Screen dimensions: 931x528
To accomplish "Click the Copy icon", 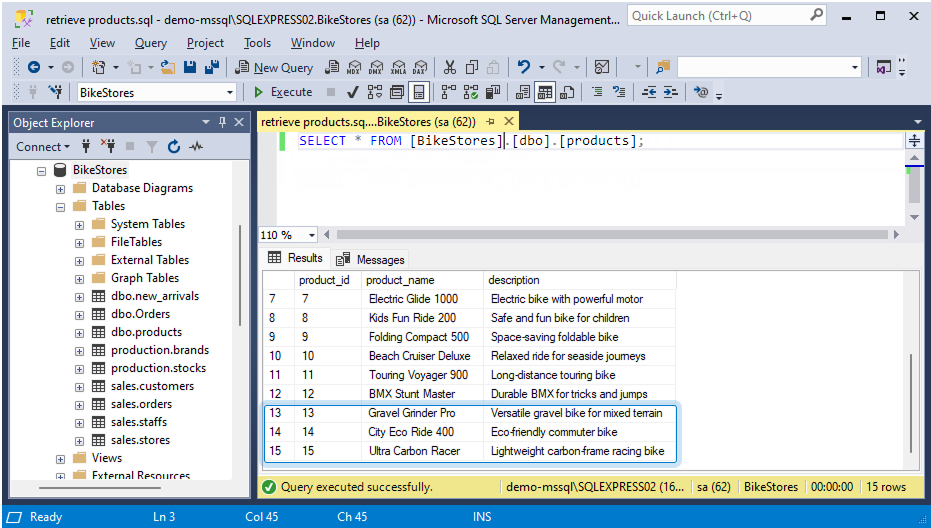I will coord(472,68).
